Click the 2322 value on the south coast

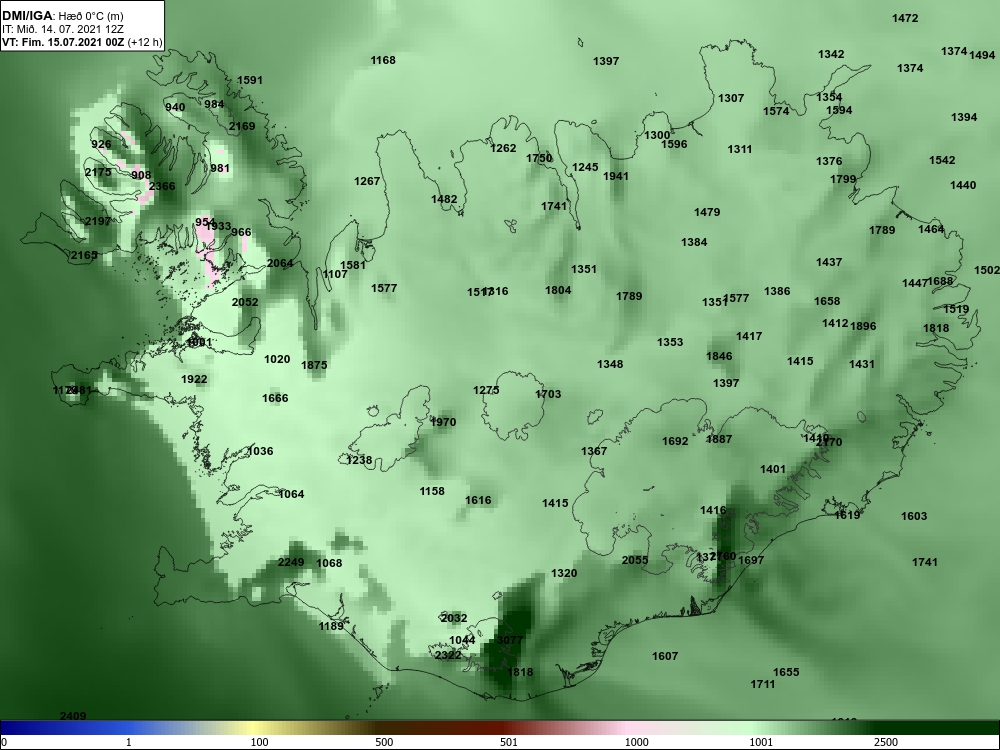448,655
